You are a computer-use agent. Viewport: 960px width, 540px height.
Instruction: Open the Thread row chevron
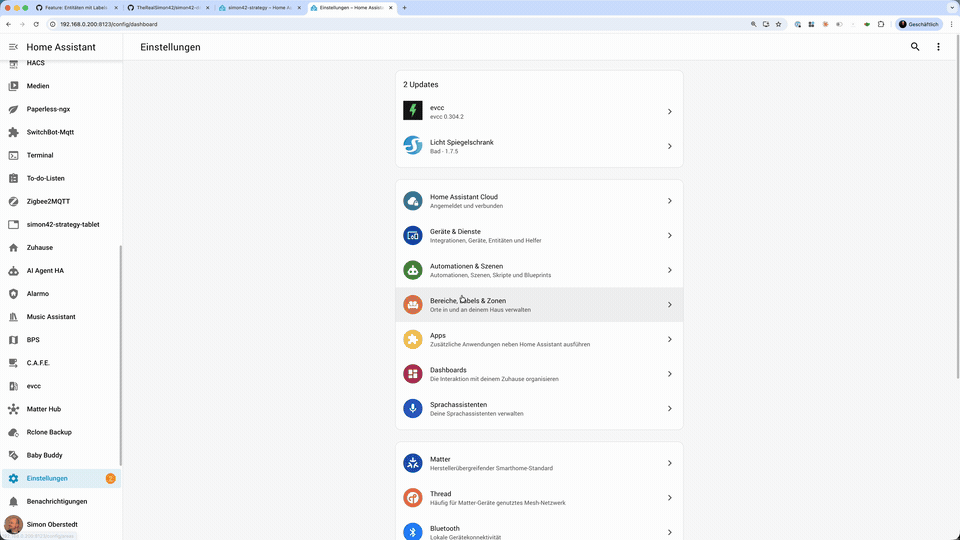(669, 498)
